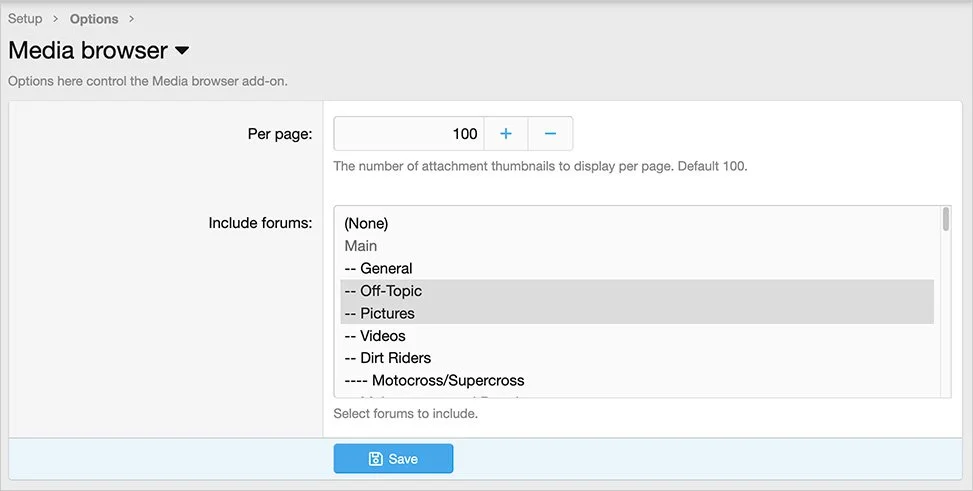The height and width of the screenshot is (491, 973).
Task: Click the floppy disk icon on Save
Action: tap(376, 459)
